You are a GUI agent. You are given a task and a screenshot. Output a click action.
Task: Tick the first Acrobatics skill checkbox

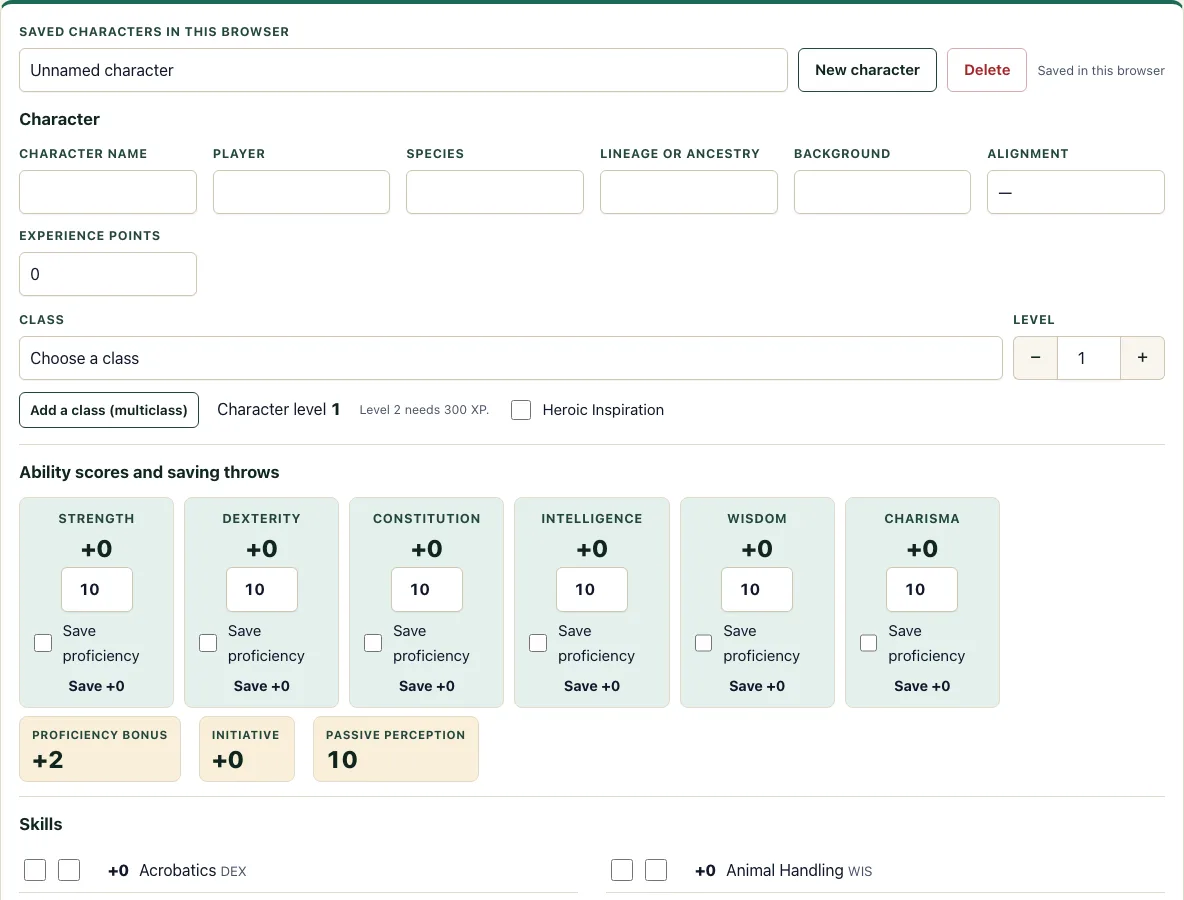[35, 870]
